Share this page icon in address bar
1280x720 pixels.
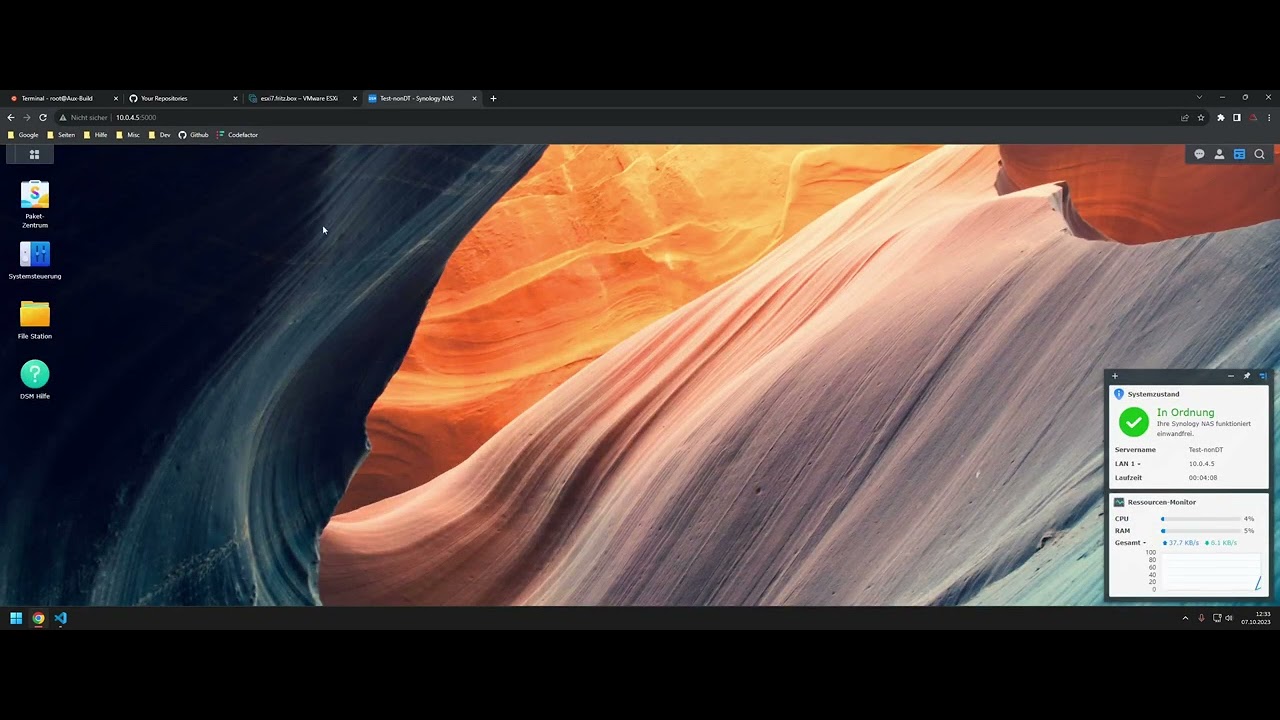1185,117
